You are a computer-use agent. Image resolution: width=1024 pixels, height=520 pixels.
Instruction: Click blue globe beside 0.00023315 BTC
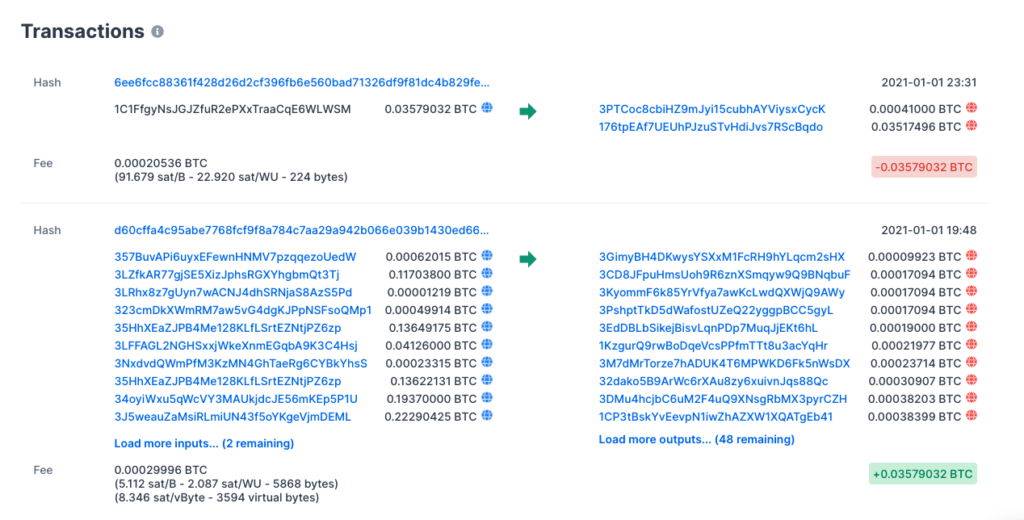487,362
